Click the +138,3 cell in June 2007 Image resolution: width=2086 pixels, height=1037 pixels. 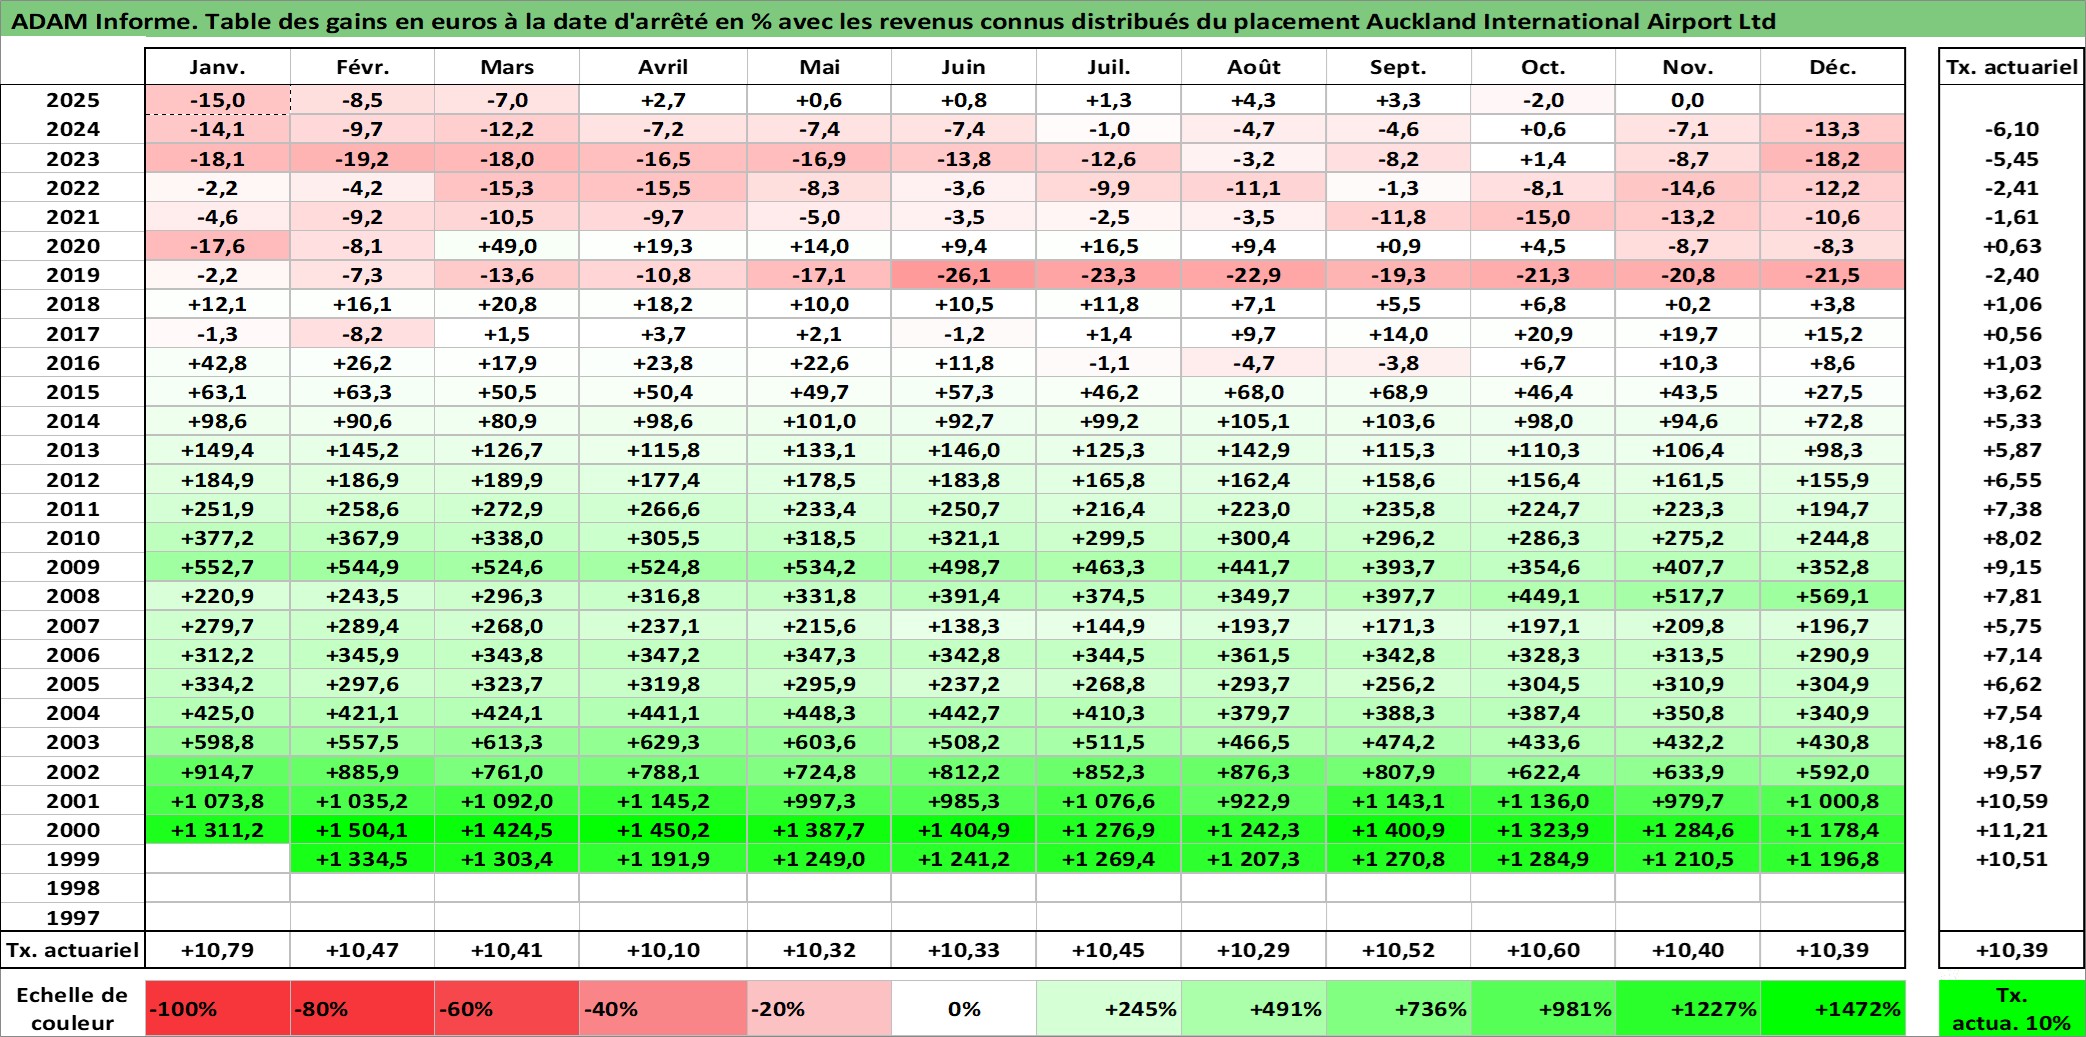964,626
